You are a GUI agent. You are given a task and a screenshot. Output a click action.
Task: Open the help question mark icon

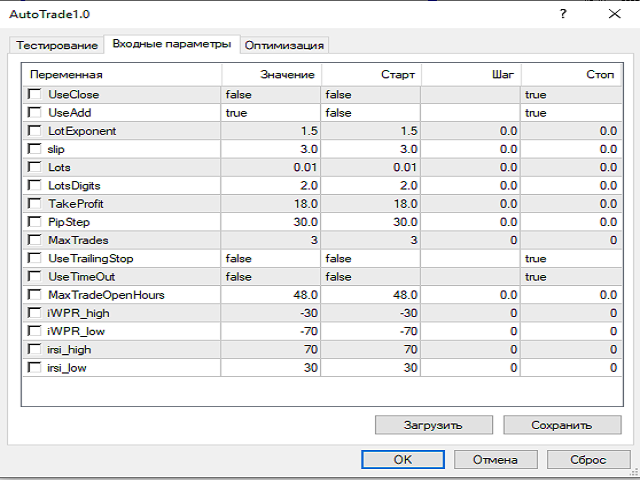coord(563,14)
